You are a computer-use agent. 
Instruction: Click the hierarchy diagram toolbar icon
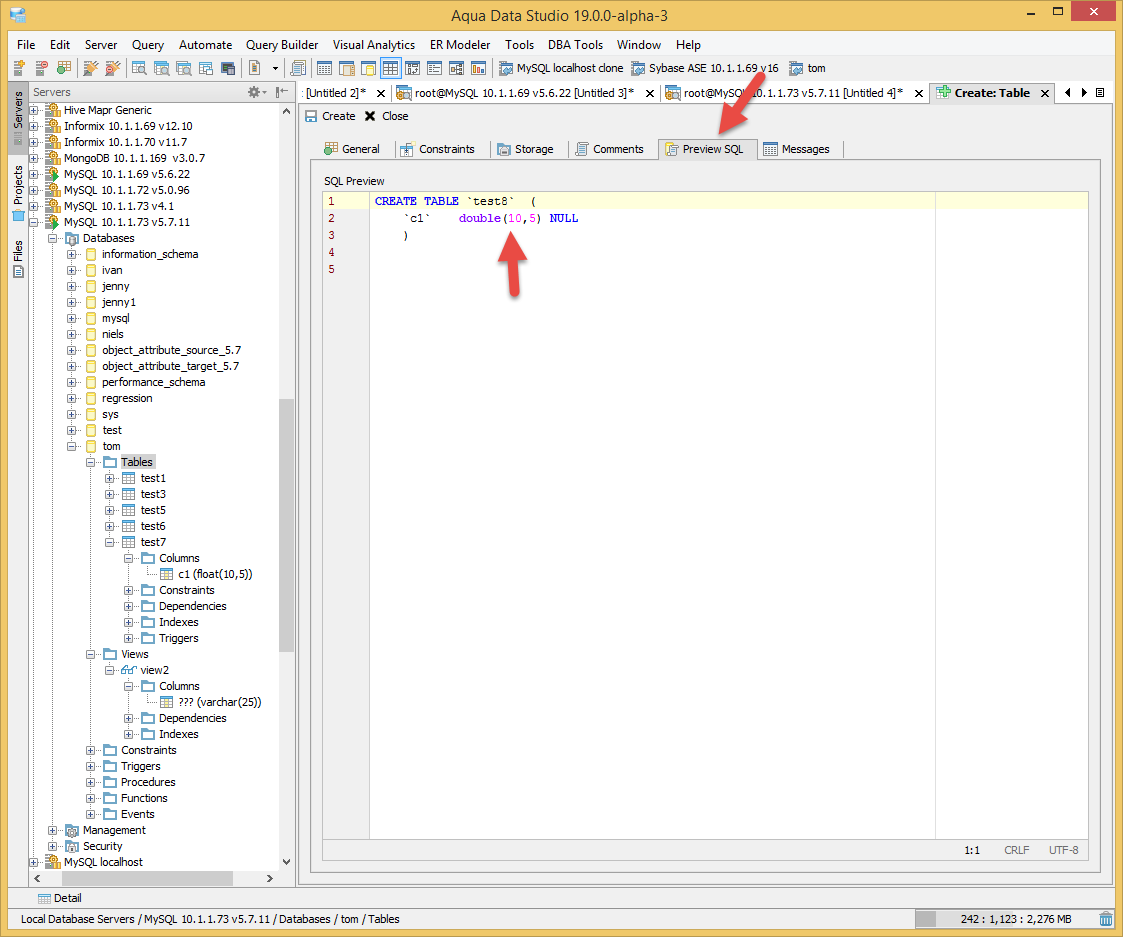click(x=456, y=68)
